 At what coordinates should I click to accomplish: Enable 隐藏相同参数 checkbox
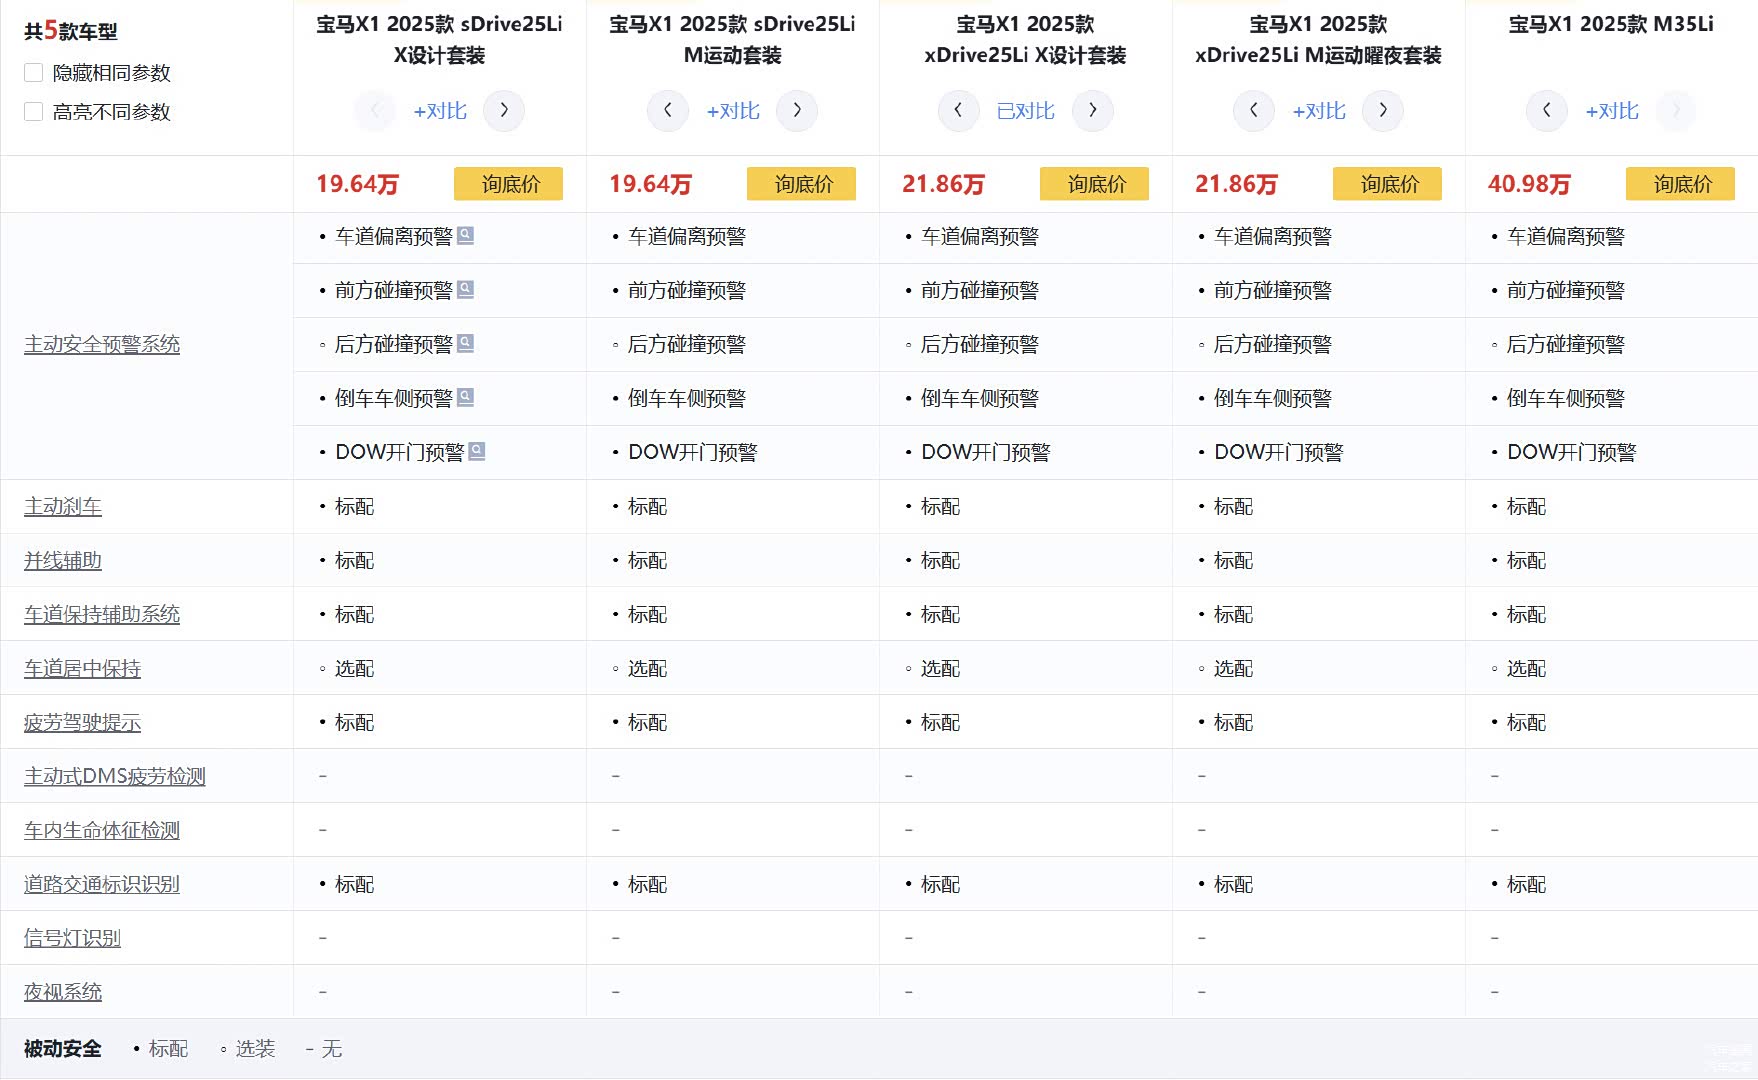(34, 73)
